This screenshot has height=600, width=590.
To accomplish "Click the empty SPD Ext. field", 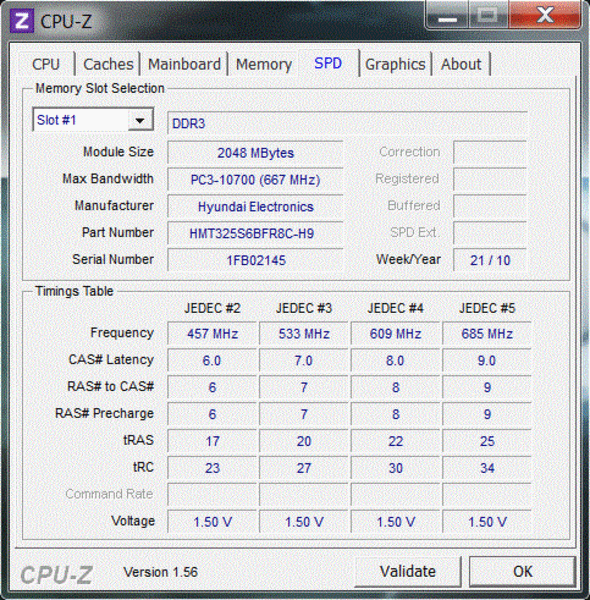I will click(490, 233).
